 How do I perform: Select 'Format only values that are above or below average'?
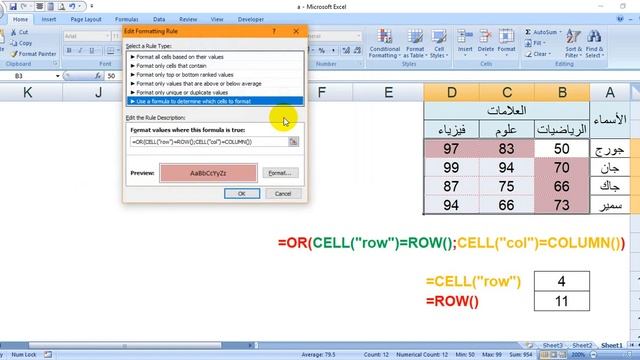[215, 84]
